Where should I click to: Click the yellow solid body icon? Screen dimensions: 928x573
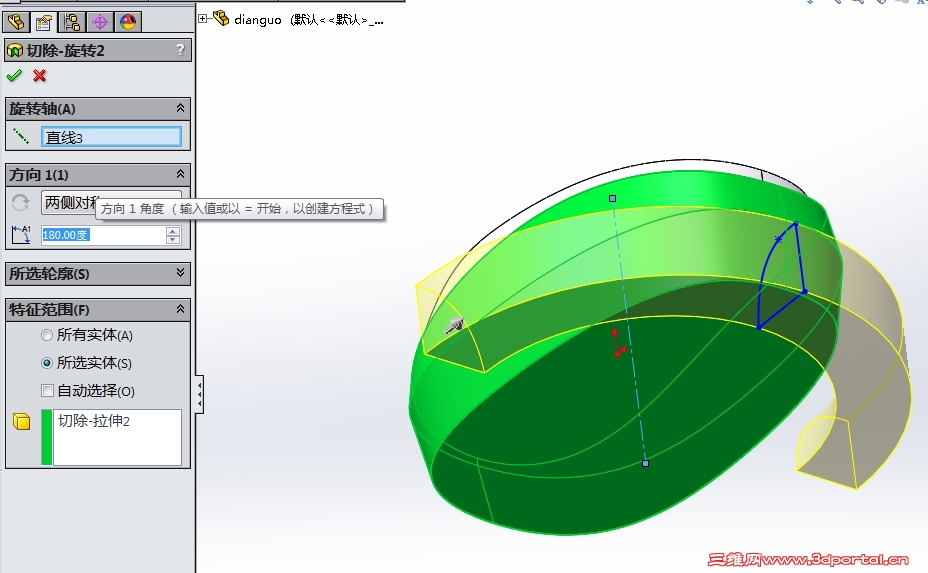click(x=21, y=421)
